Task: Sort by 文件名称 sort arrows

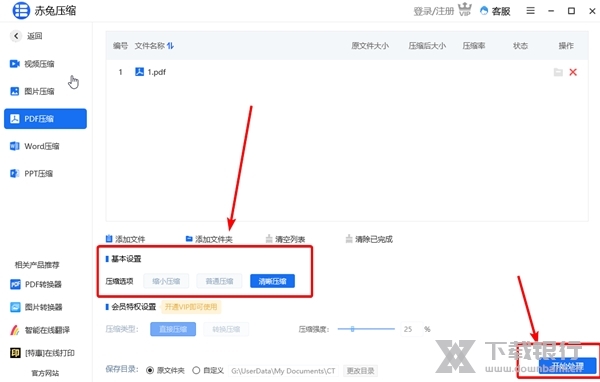Action: tap(170, 46)
